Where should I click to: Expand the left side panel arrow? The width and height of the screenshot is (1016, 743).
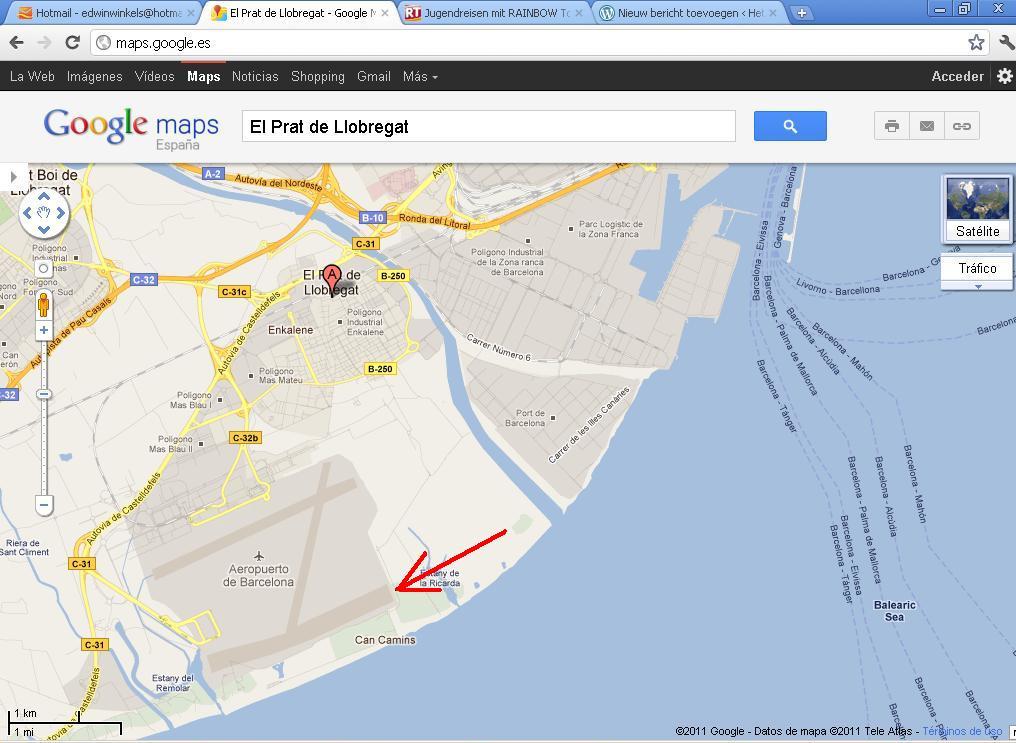point(14,176)
